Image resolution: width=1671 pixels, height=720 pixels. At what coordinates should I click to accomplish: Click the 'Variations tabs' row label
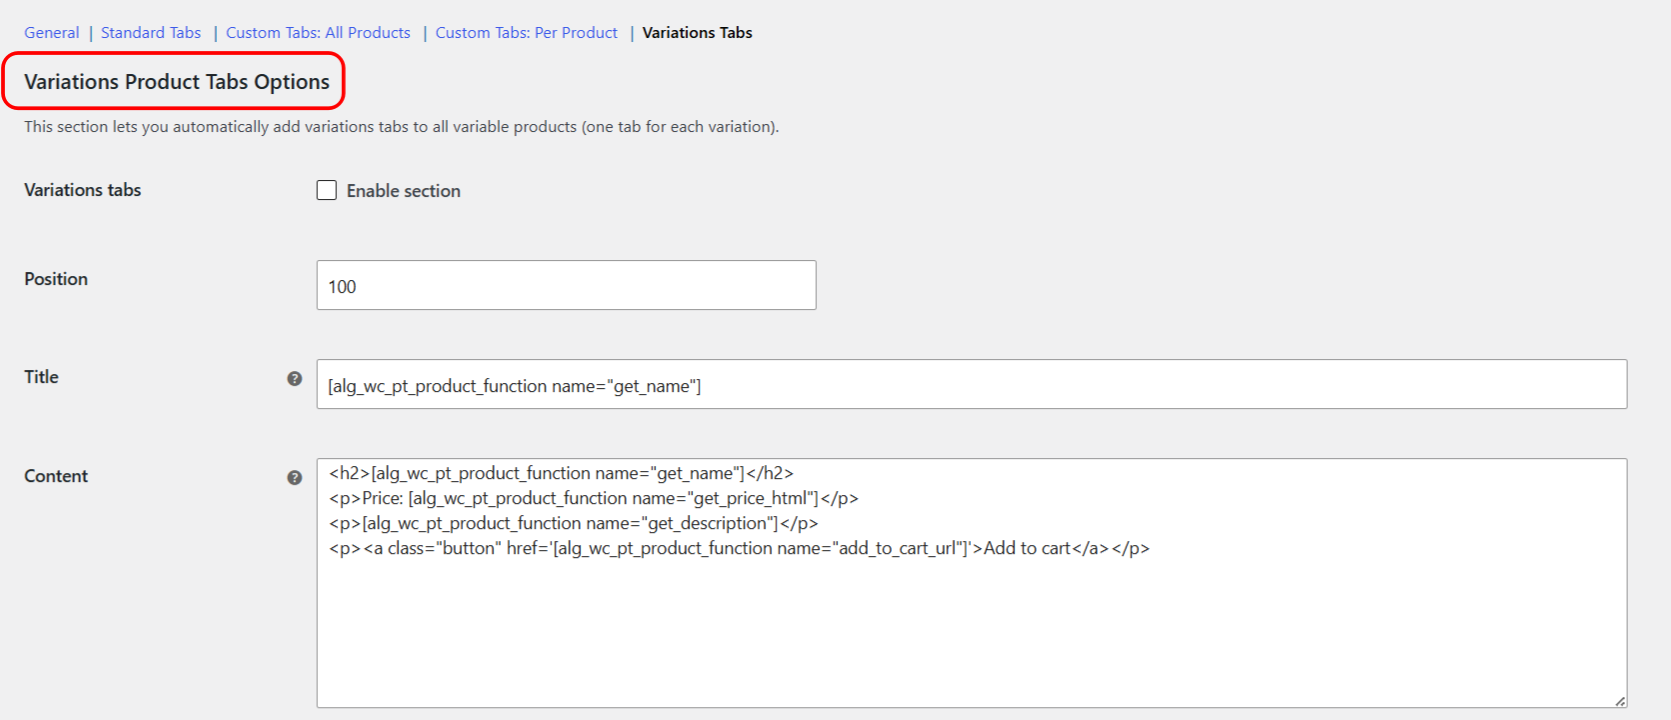coord(83,190)
